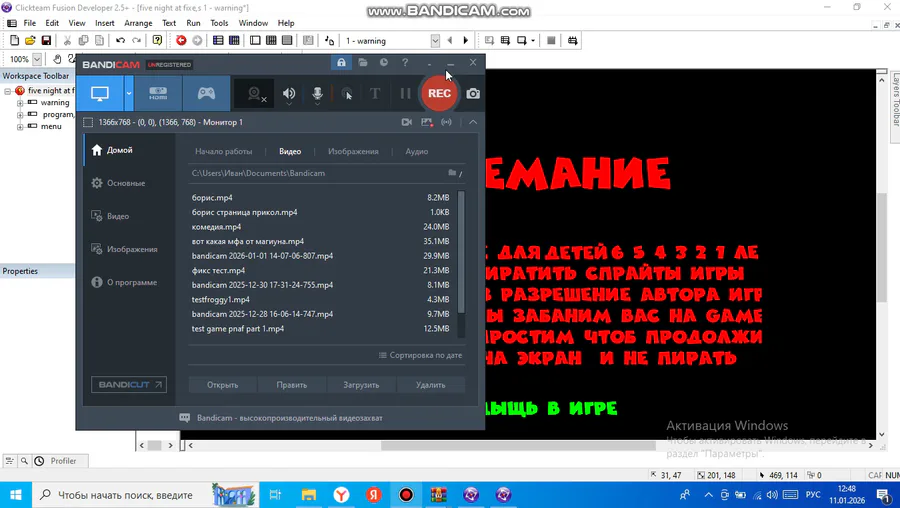This screenshot has width=900, height=508.
Task: Switch to the Аудио tab
Action: point(417,152)
